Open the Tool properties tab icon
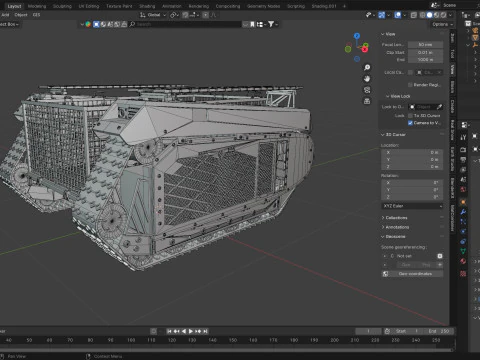Viewport: 480px width, 360px height. click(463, 137)
